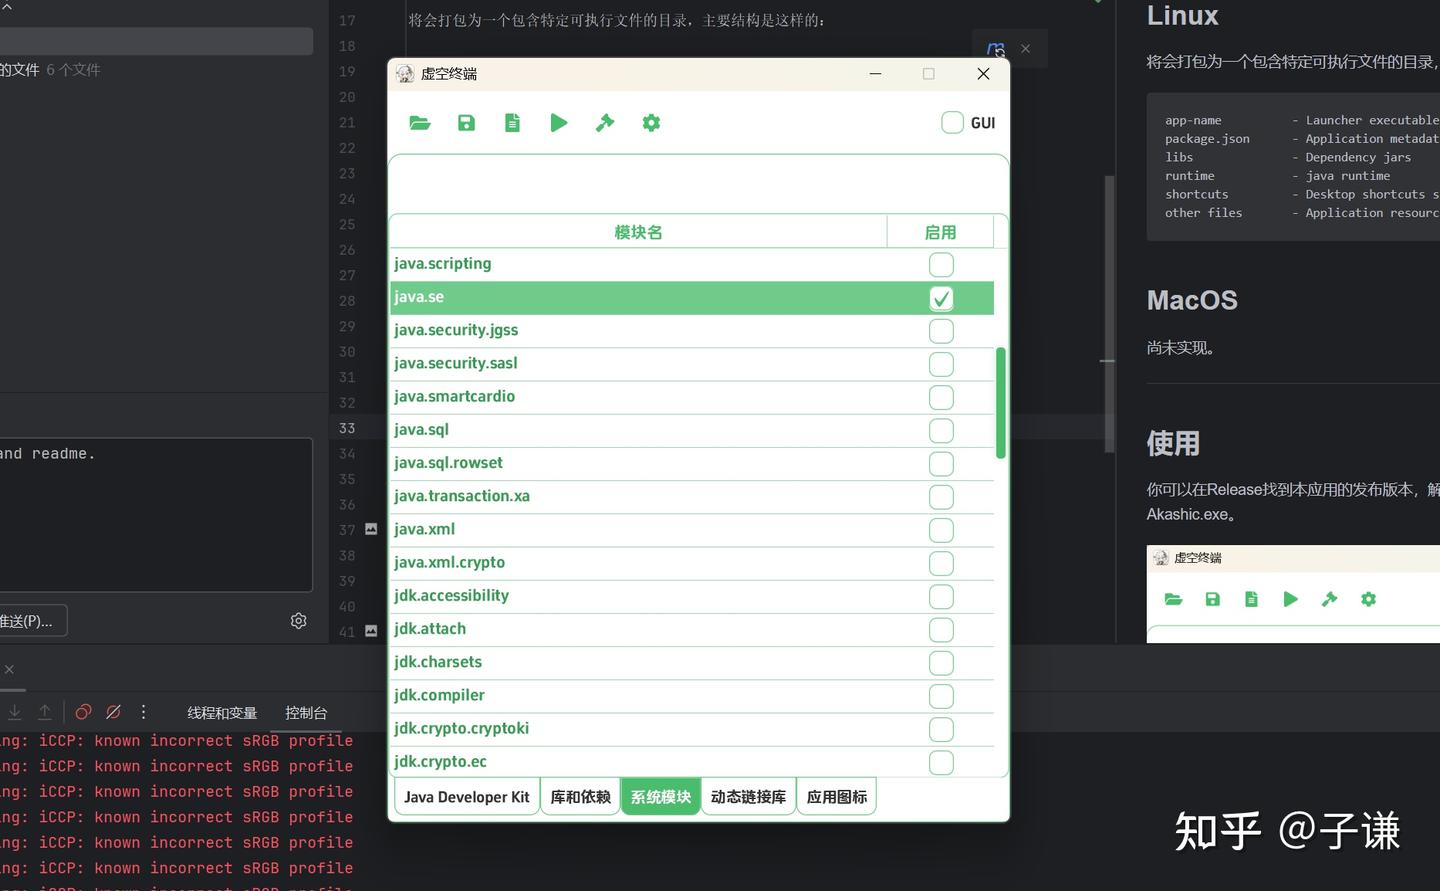Click the document file icon in toolbar
Screen dimensions: 1440x891
pos(512,123)
